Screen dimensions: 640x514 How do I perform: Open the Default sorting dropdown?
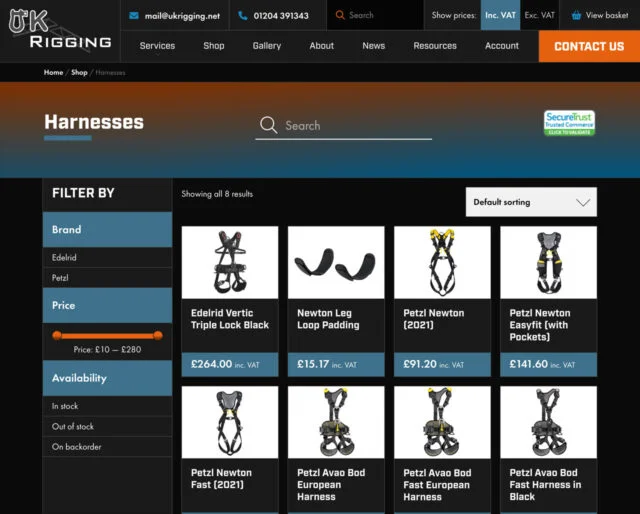point(531,202)
